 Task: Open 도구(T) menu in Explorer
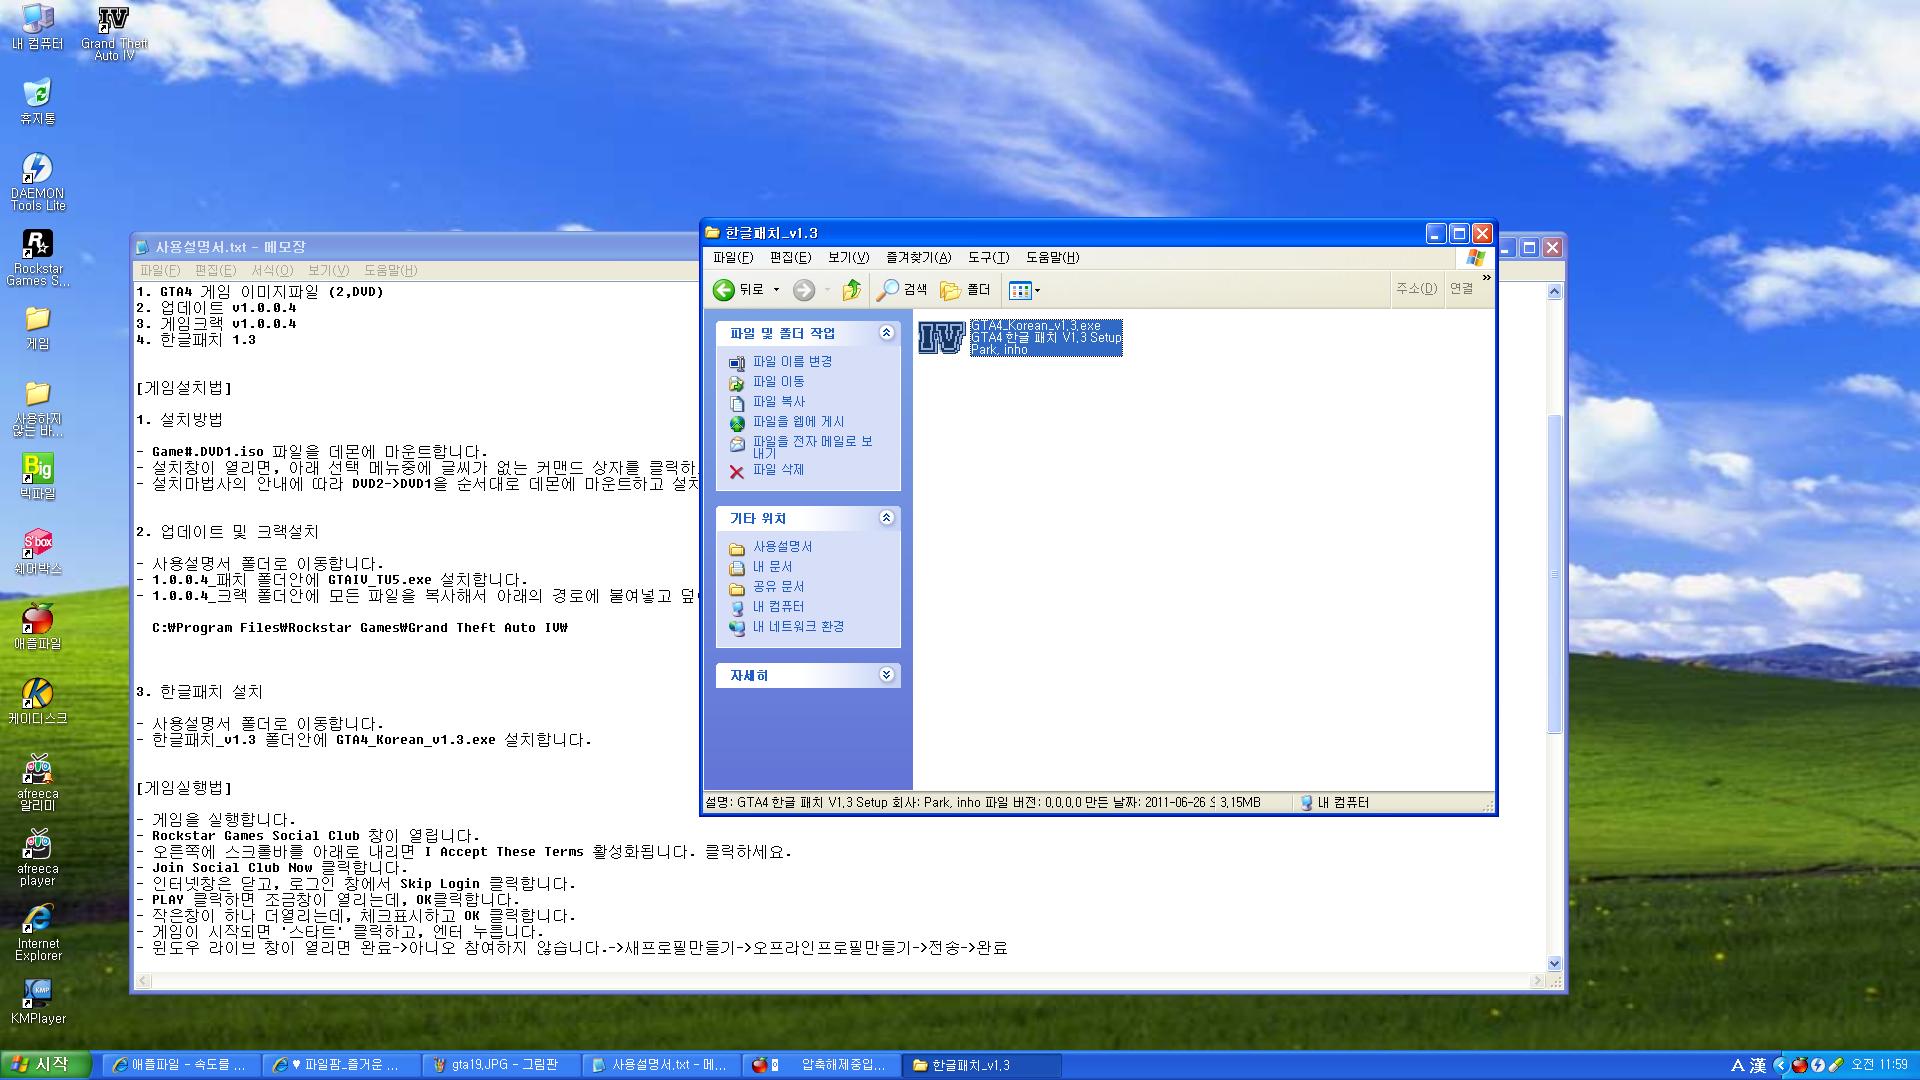point(988,257)
